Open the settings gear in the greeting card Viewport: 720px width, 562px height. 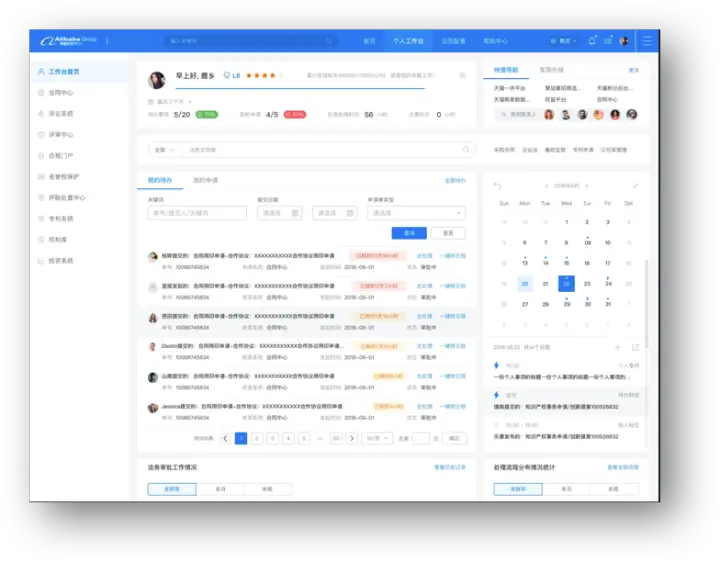coord(462,75)
